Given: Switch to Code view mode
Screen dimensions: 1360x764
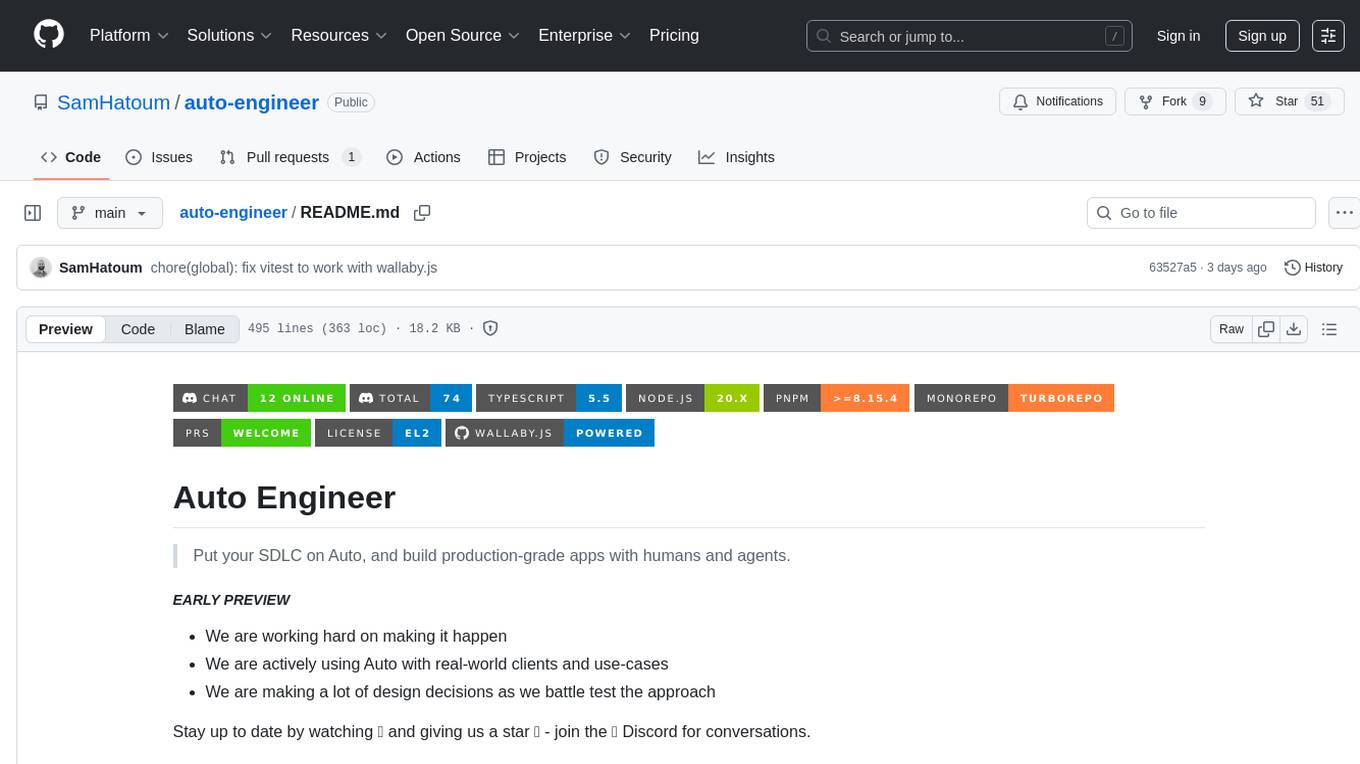Looking at the screenshot, I should coord(138,329).
